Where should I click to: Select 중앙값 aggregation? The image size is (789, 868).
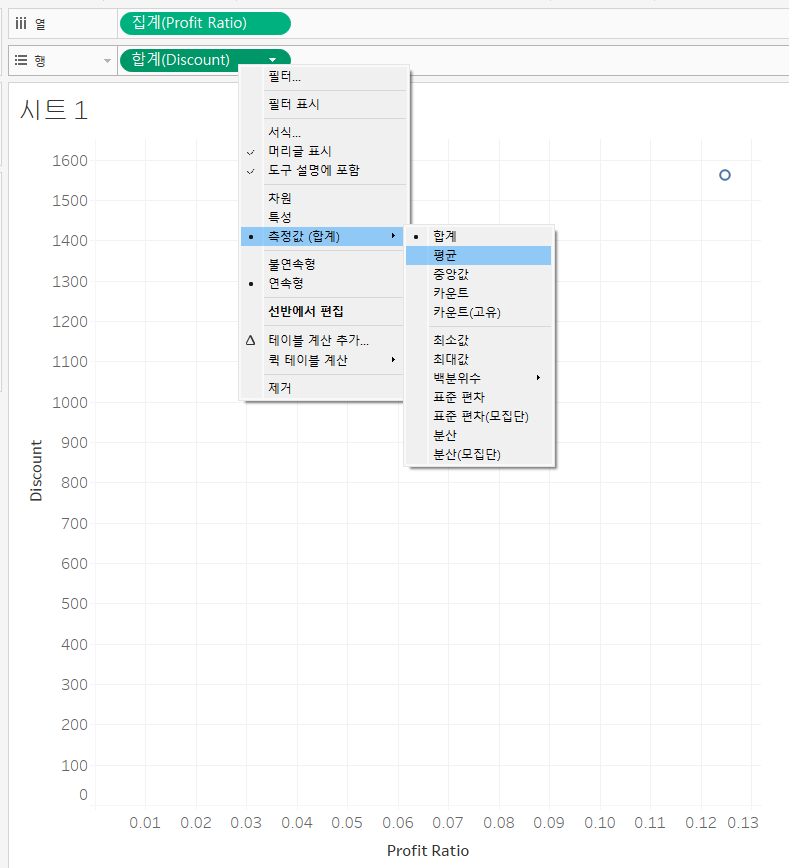[479, 274]
